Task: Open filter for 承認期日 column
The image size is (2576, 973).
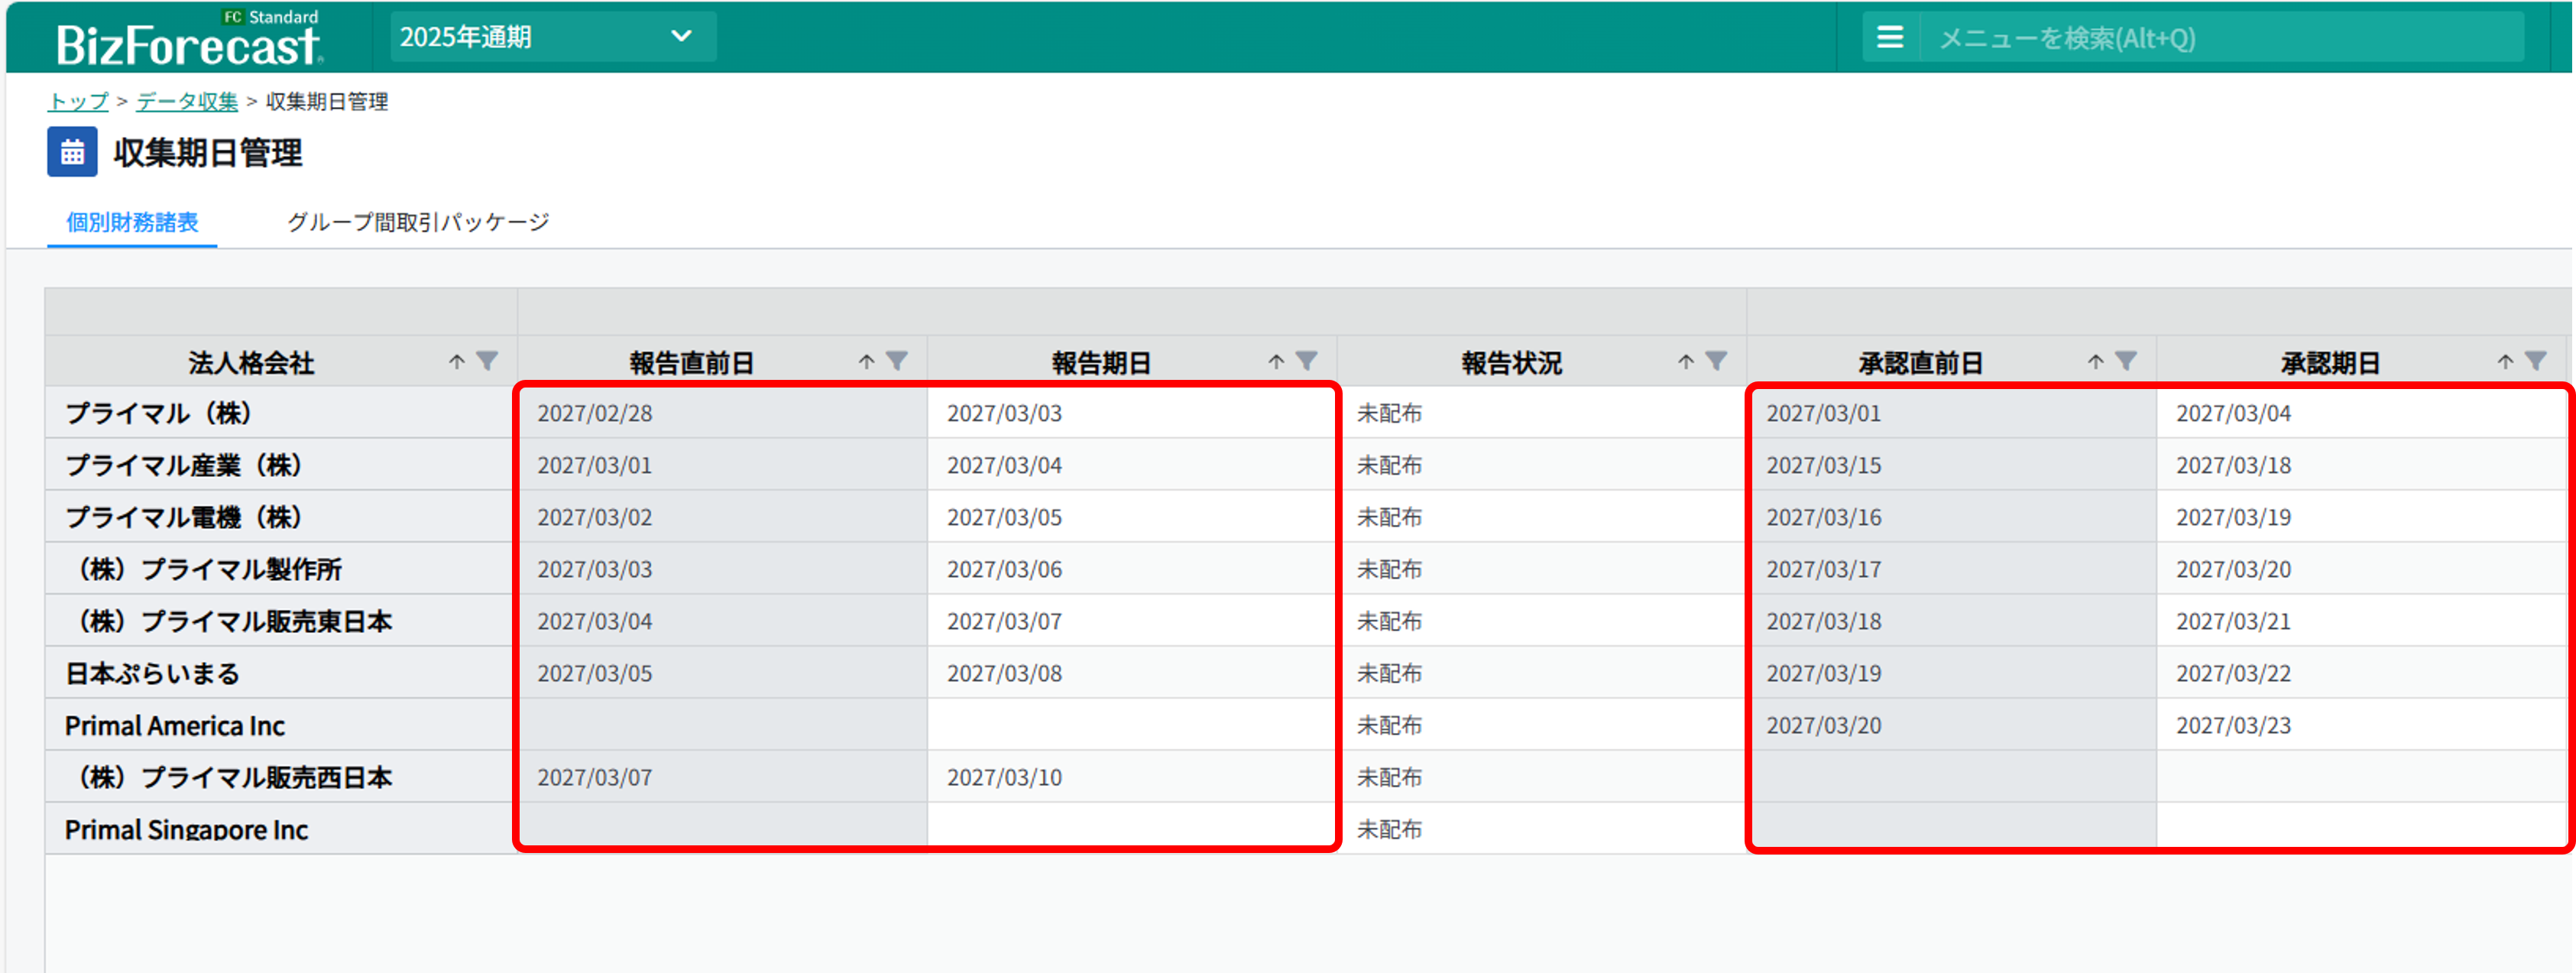Action: (x=2535, y=361)
